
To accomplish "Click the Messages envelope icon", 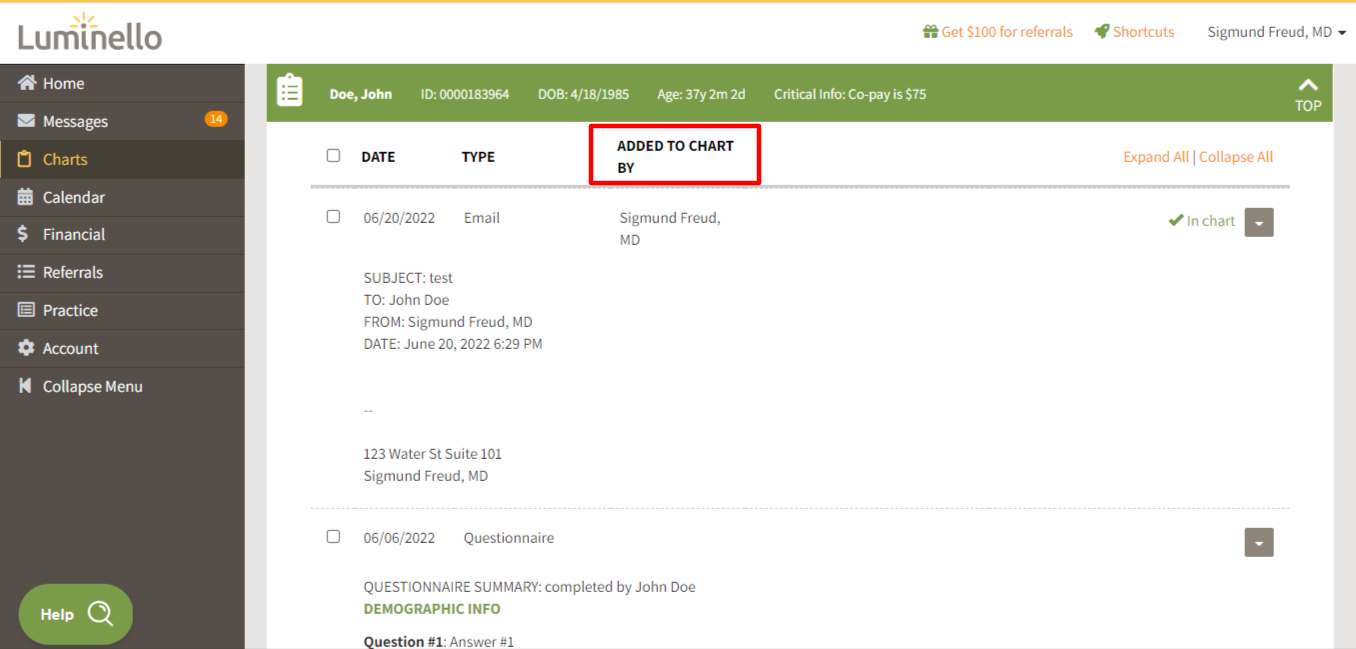I will coord(27,121).
